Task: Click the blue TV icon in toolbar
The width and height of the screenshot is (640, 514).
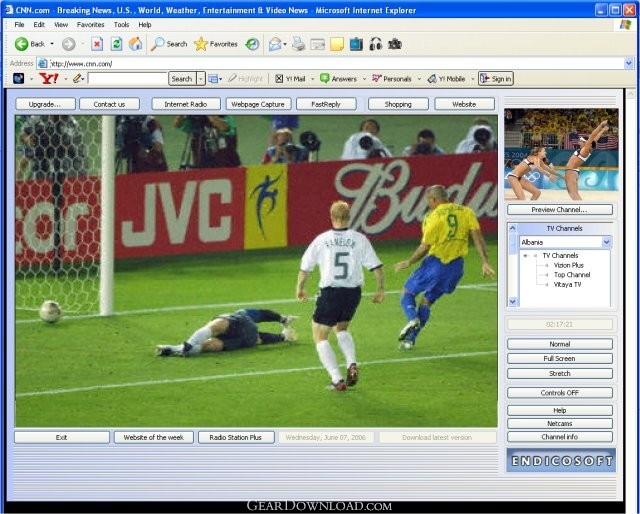Action: click(356, 44)
